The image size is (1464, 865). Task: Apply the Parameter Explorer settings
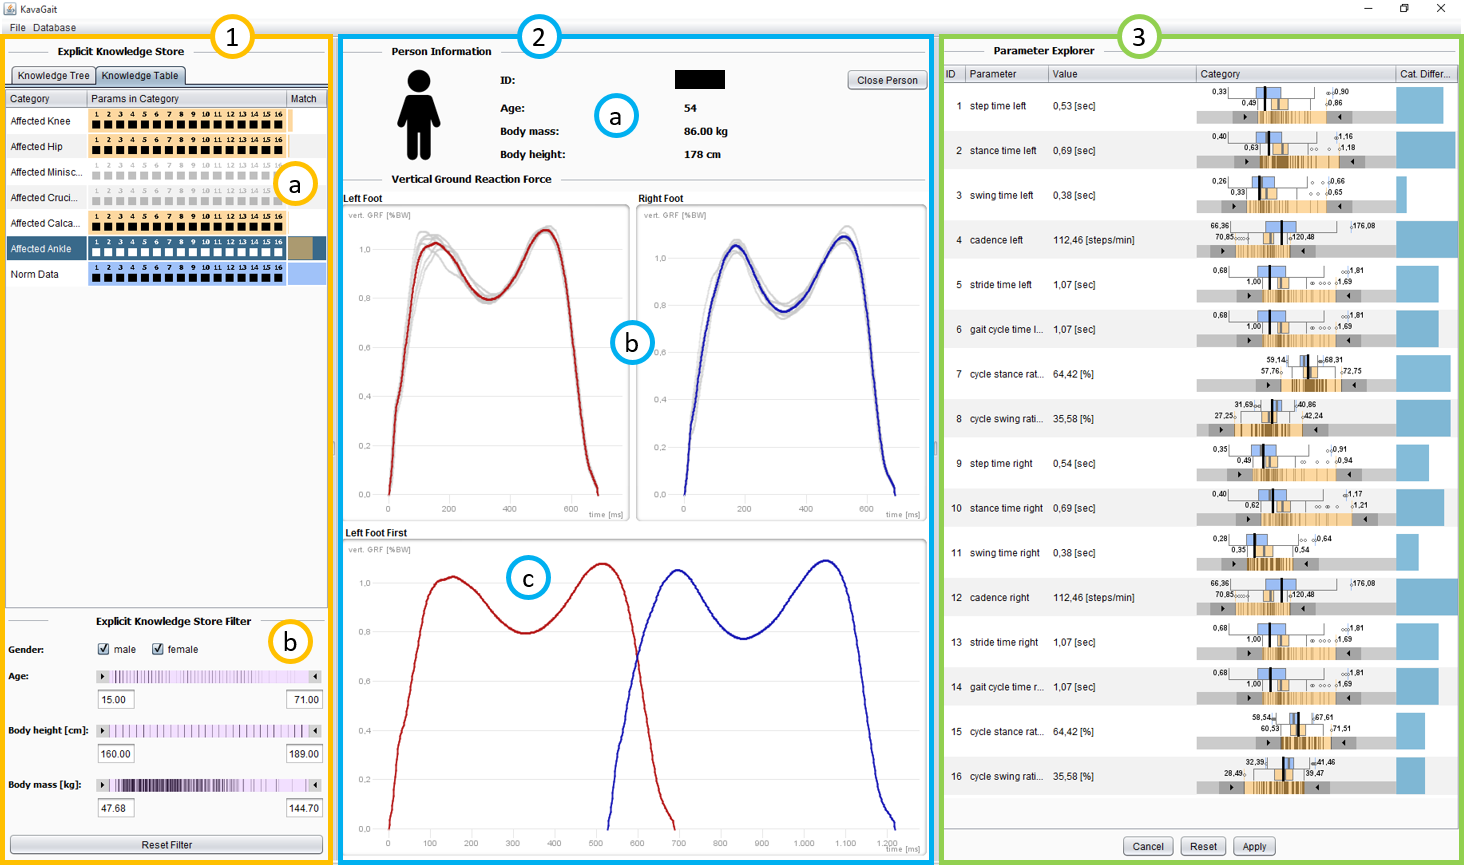[x=1254, y=846]
